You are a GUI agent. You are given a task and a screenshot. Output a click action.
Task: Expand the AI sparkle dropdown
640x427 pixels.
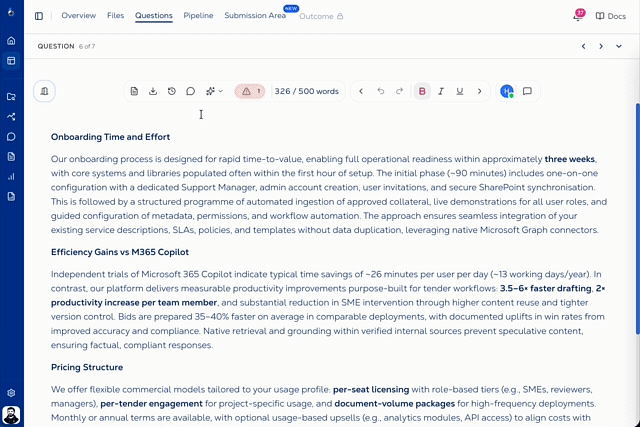tap(214, 91)
